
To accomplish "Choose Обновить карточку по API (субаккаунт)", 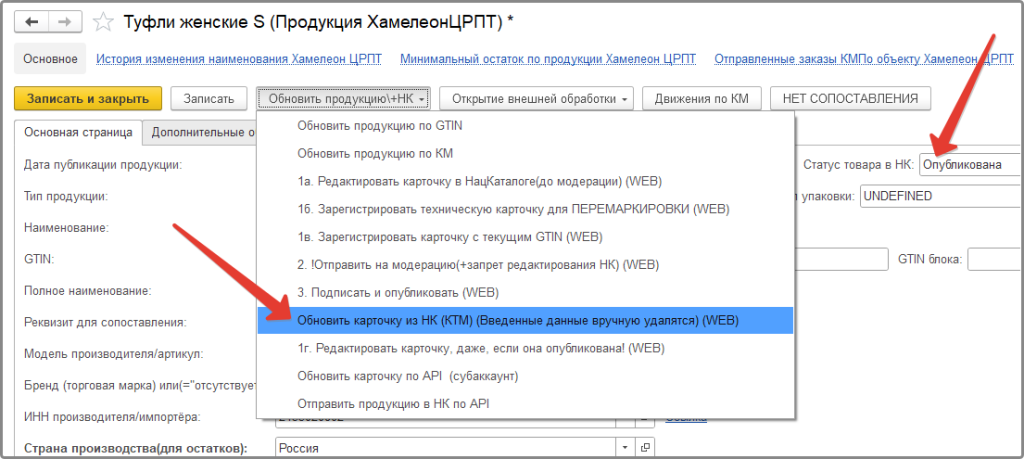I will tap(525, 377).
